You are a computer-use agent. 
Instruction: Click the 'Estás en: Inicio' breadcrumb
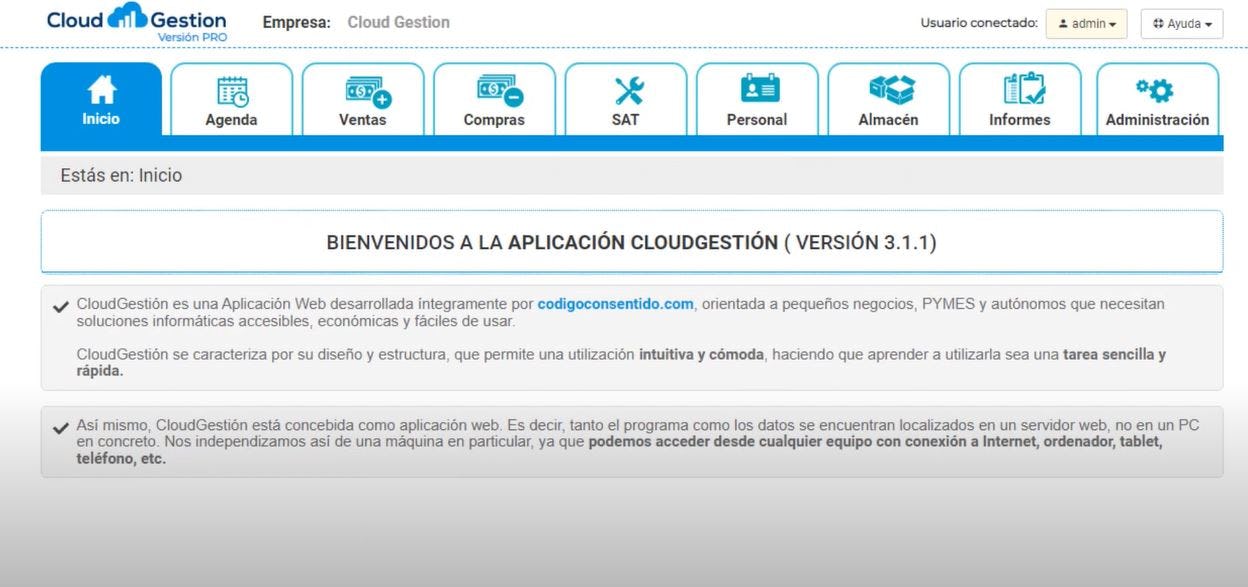click(x=121, y=176)
